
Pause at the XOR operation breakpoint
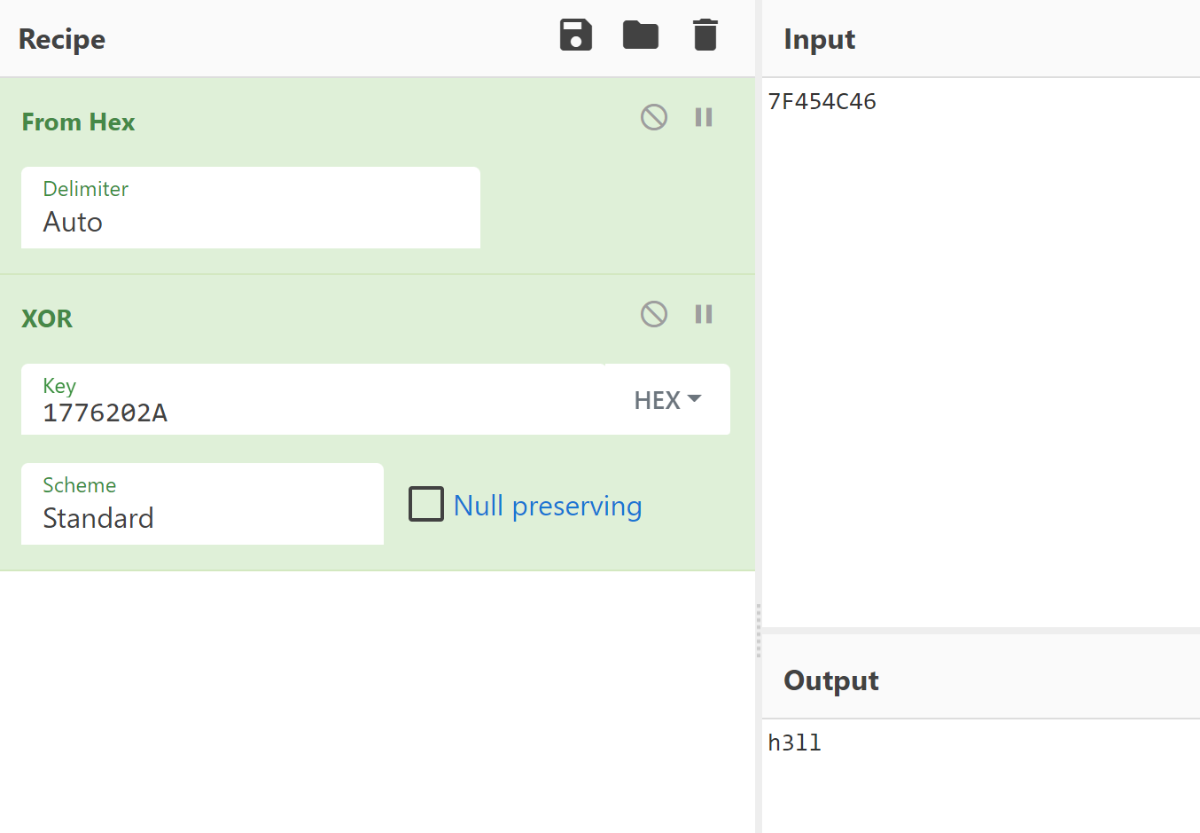click(x=704, y=315)
